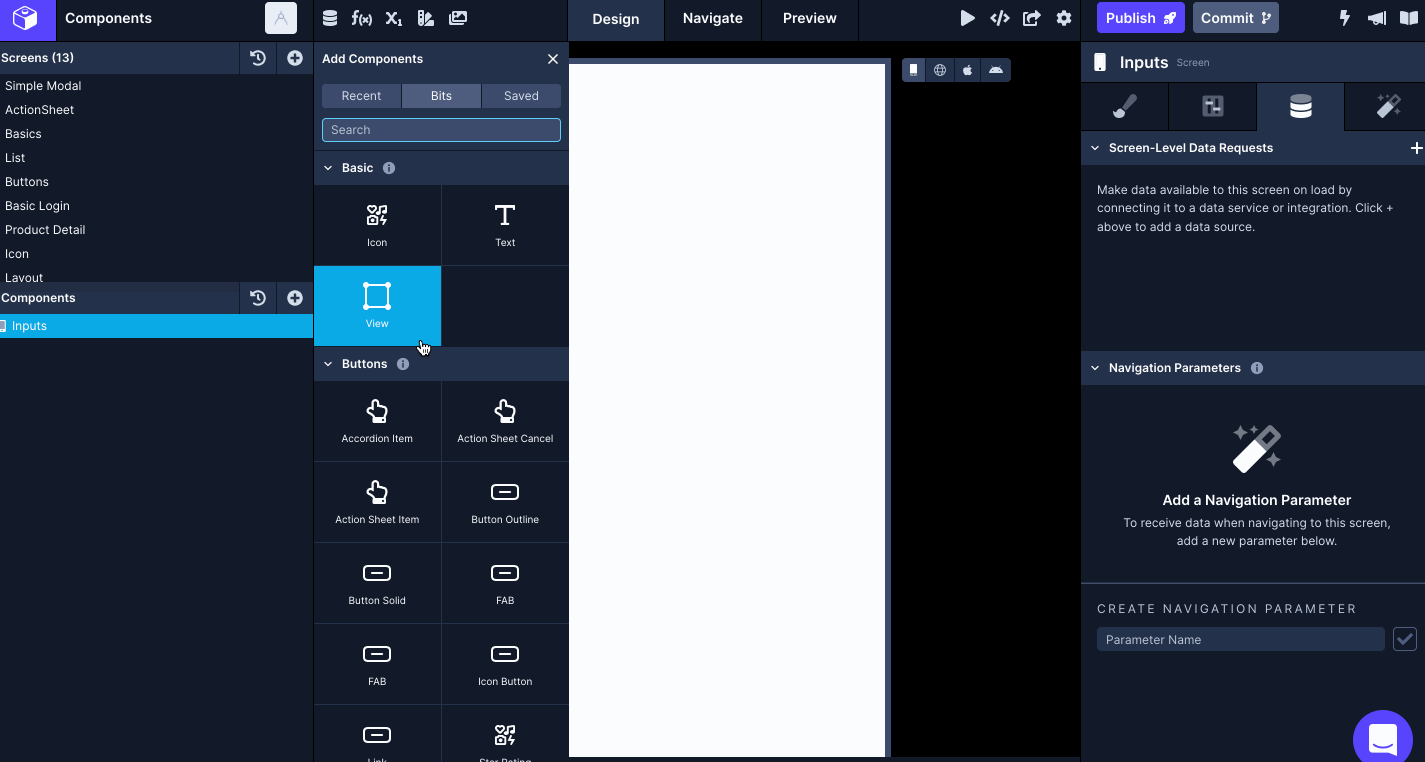1425x762 pixels.
Task: Click the history icon in Screens header
Action: (x=258, y=58)
